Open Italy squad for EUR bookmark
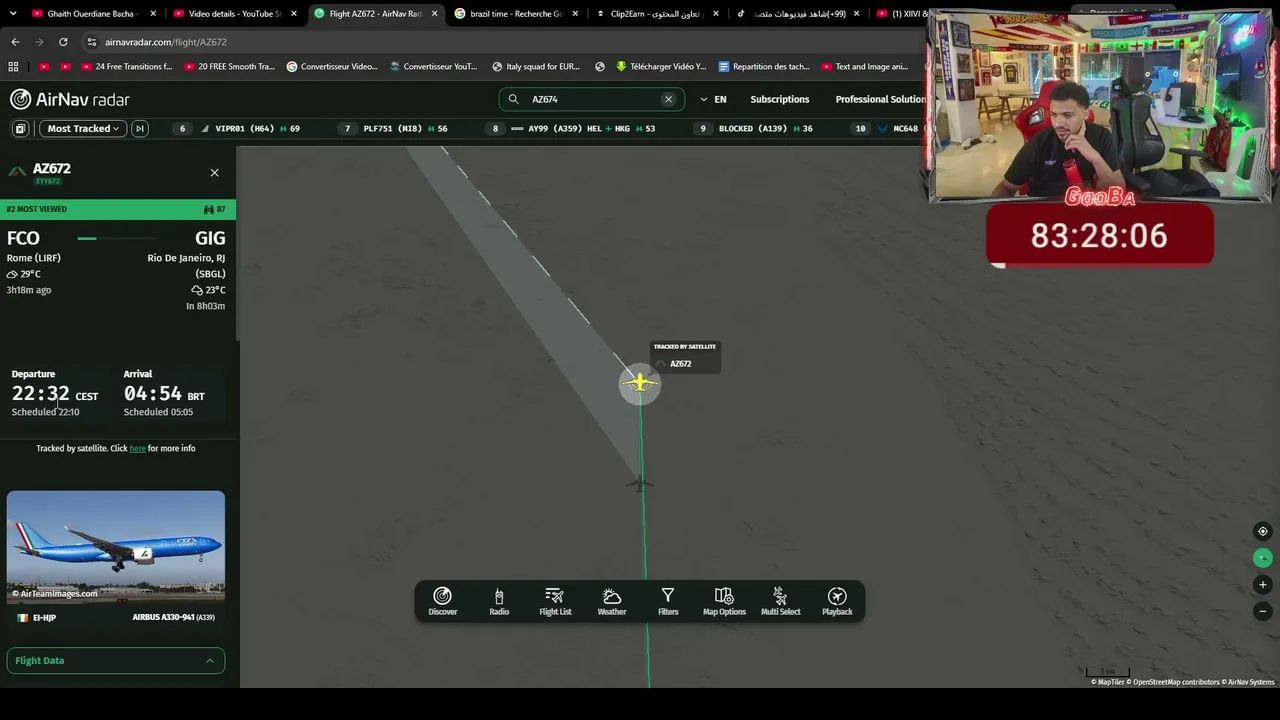The height and width of the screenshot is (720, 1280). 535,67
